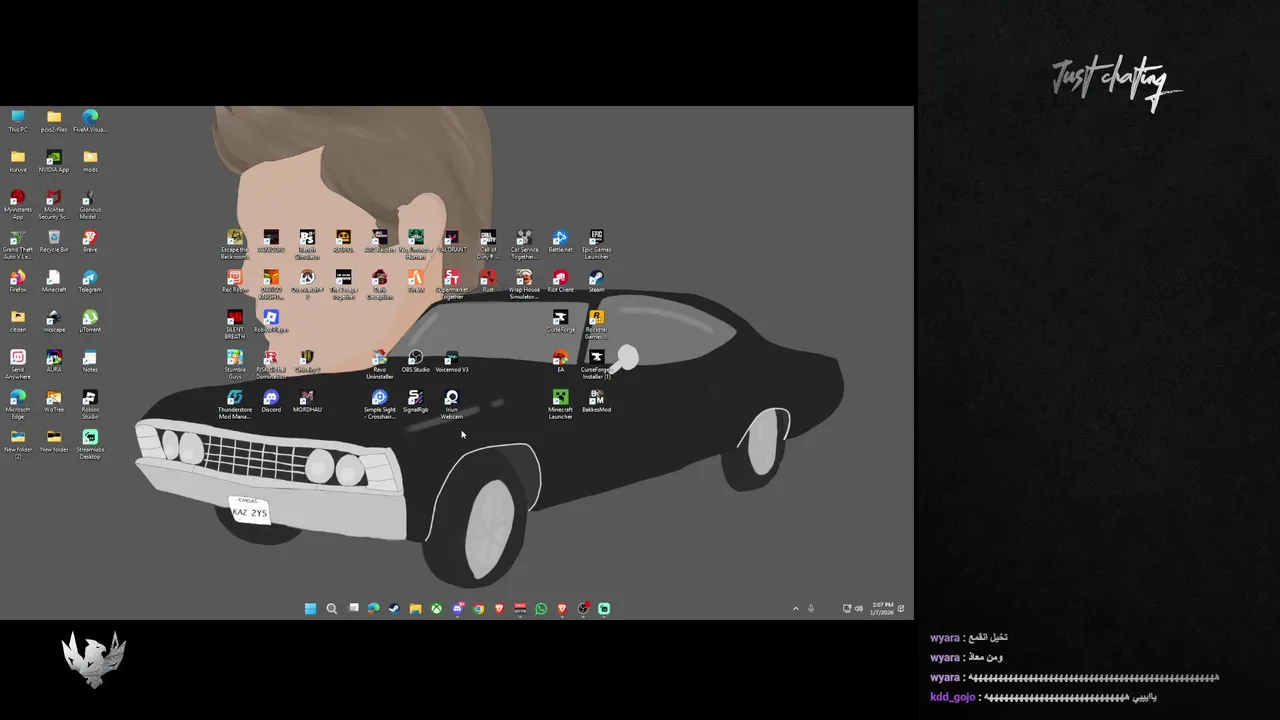Viewport: 1280px width, 720px height.
Task: Open the taskbar clock showing 2:07 PM
Action: 883,608
